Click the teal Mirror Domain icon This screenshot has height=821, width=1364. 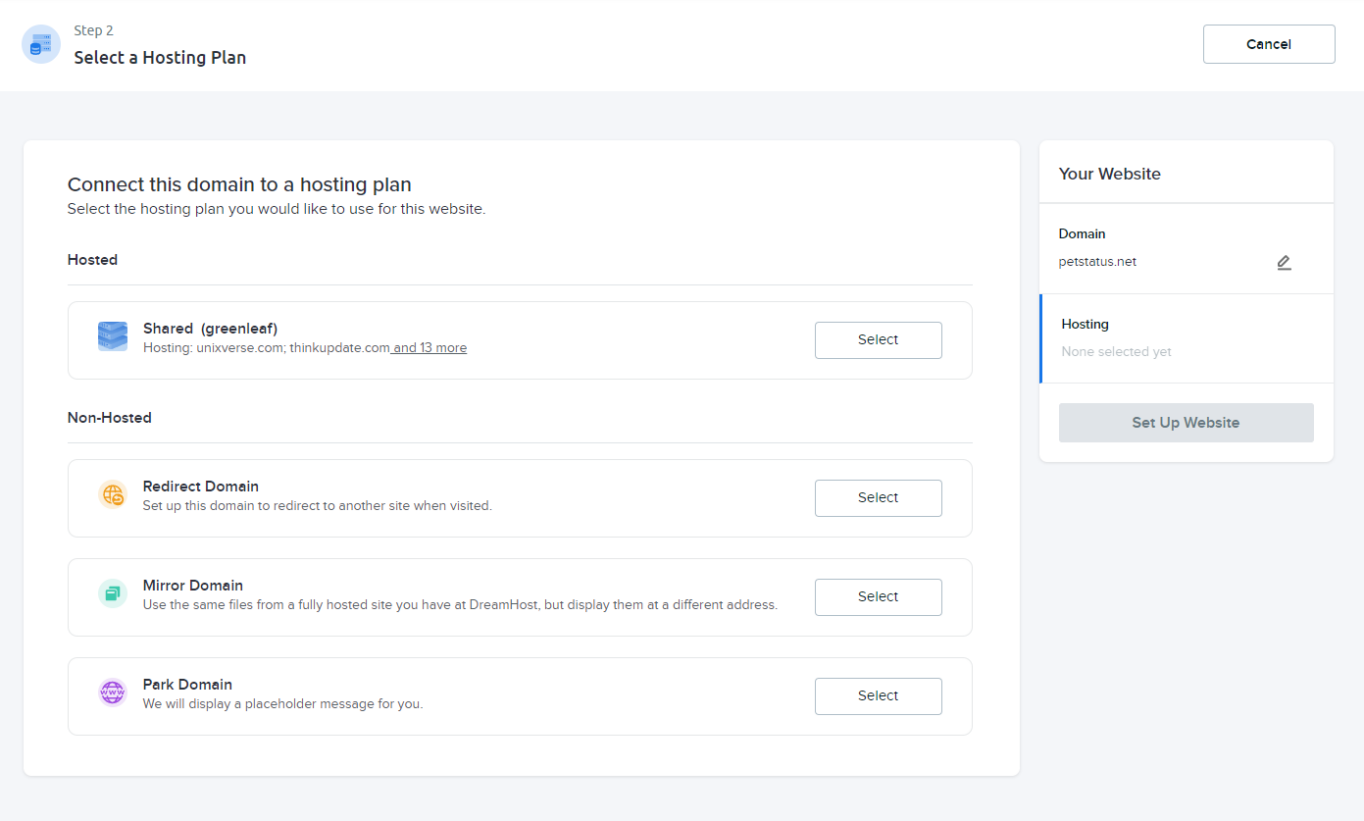[x=112, y=592]
